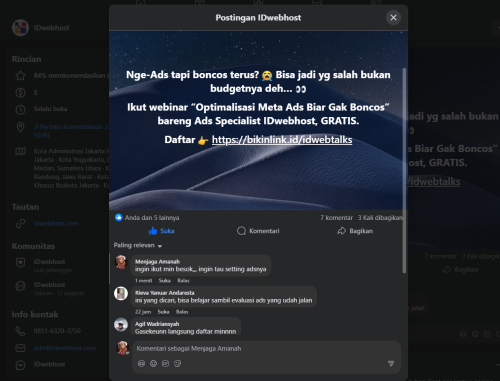Open IDwebhost Saluran with 12 anggota

(59, 289)
